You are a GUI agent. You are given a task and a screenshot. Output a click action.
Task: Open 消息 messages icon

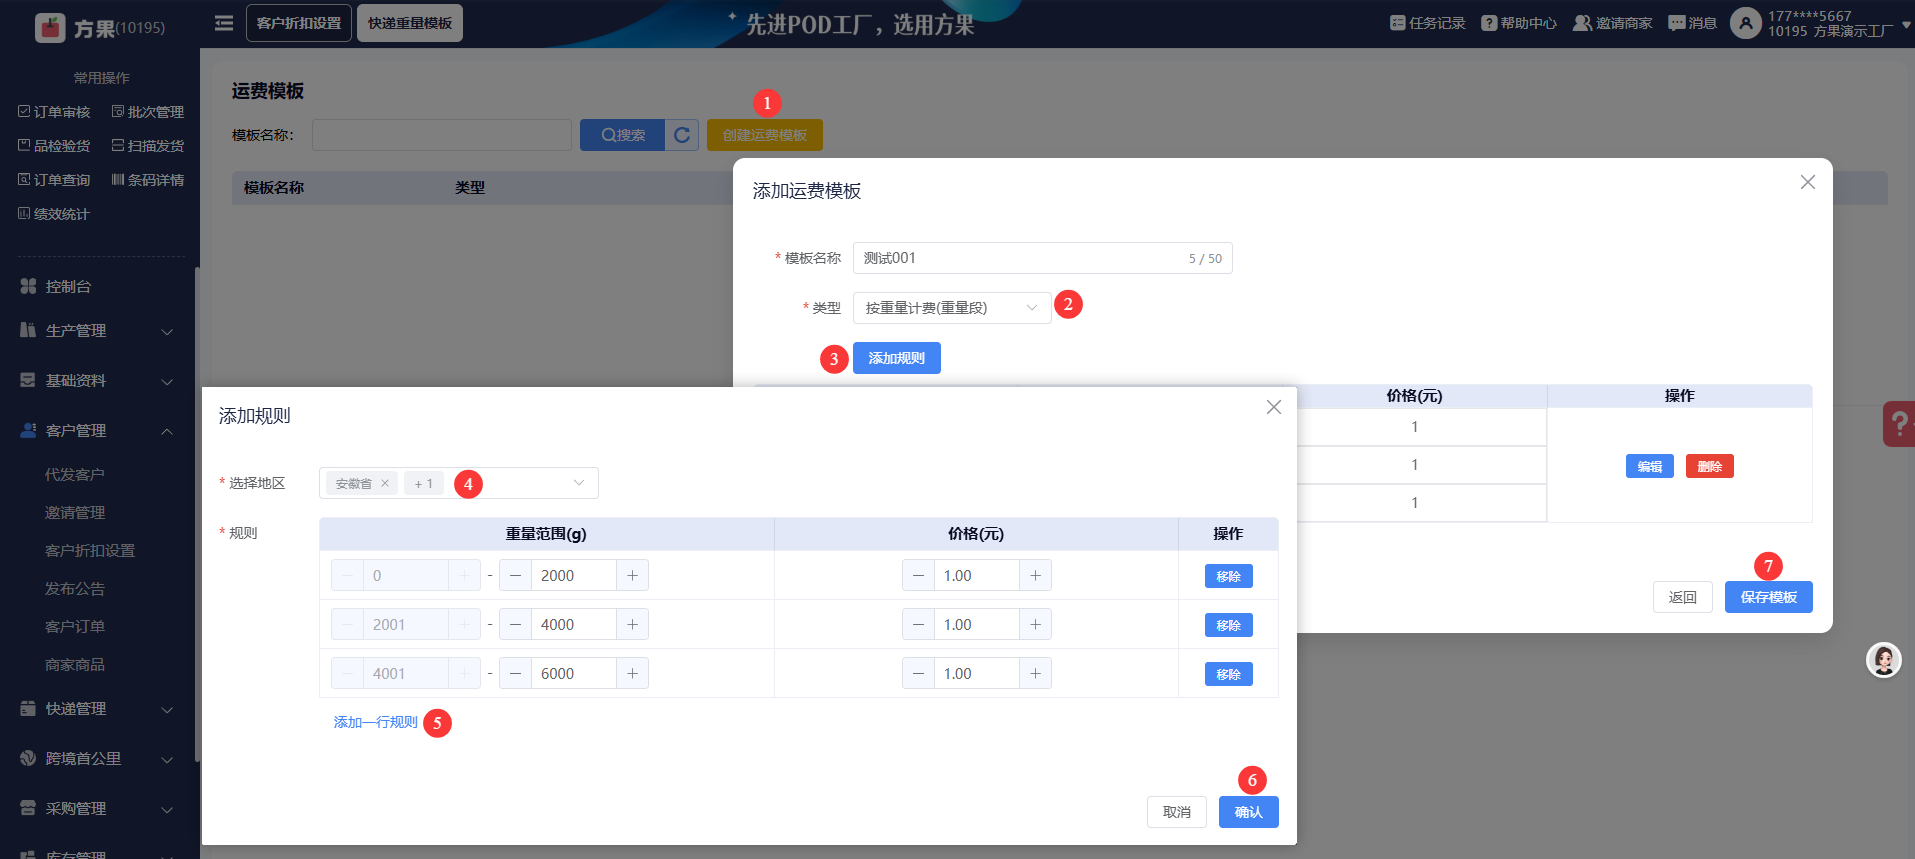(x=1677, y=23)
